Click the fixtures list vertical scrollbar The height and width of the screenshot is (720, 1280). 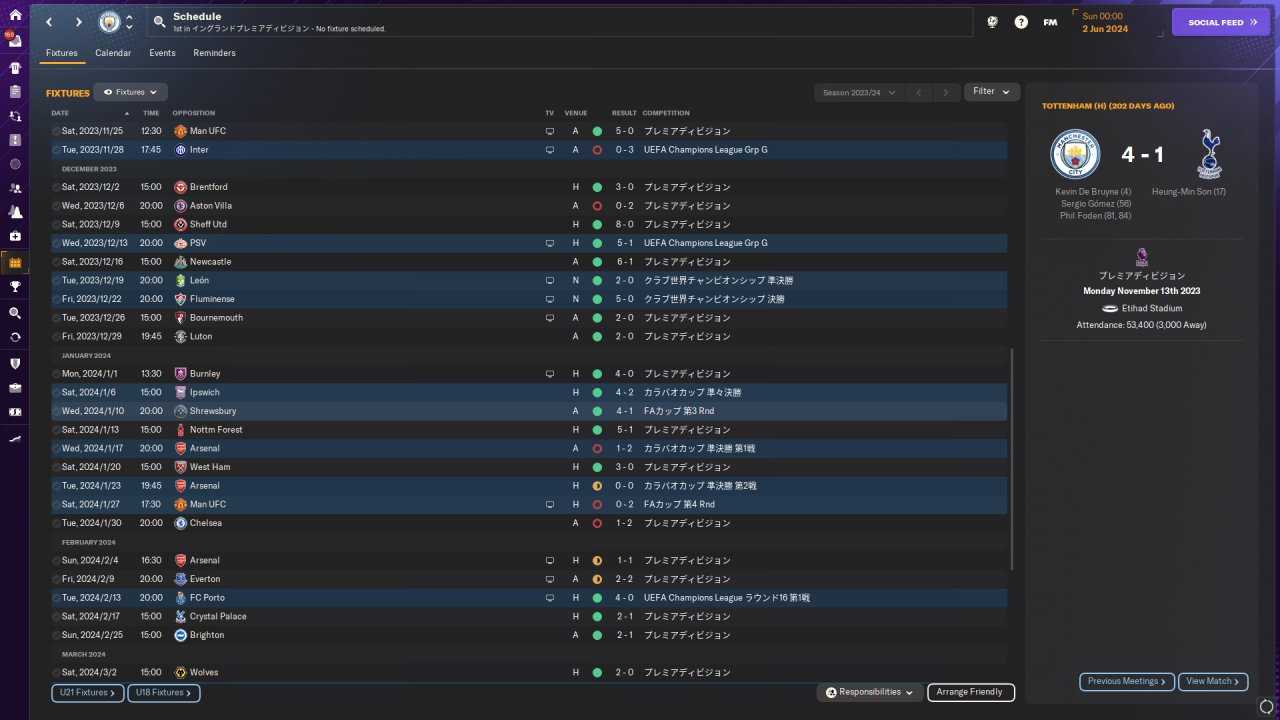coord(1013,460)
